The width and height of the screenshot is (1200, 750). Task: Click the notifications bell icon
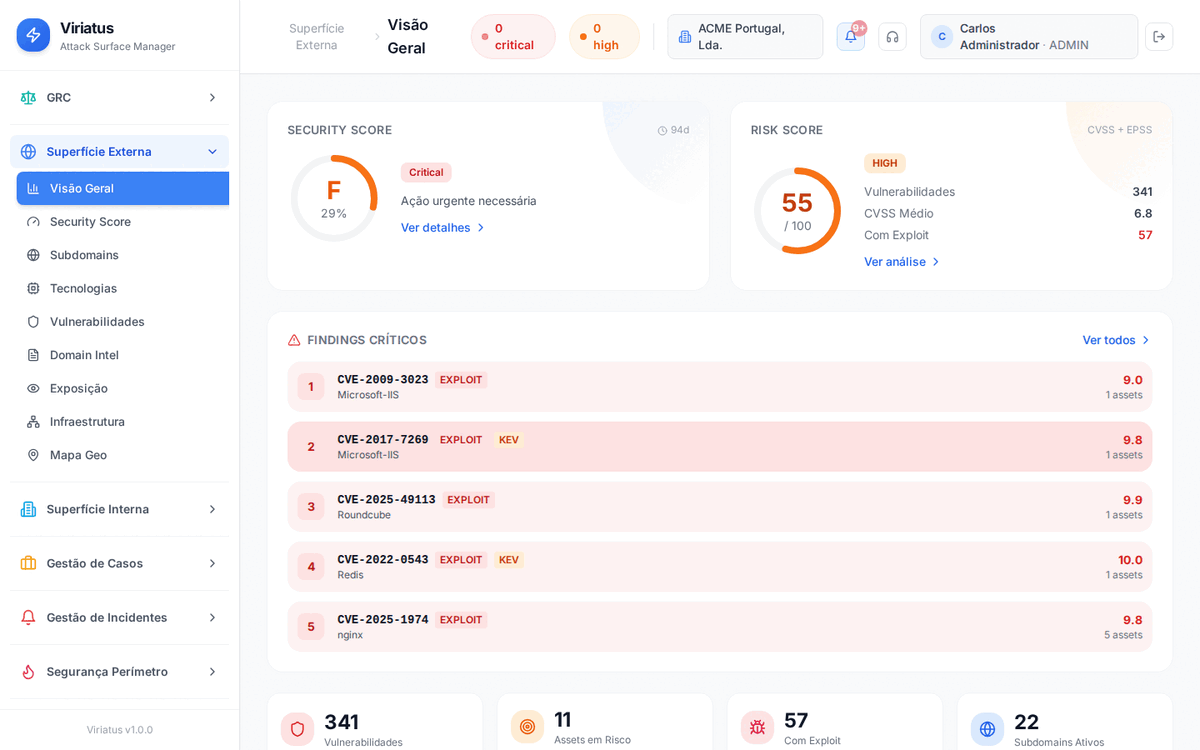coord(850,37)
